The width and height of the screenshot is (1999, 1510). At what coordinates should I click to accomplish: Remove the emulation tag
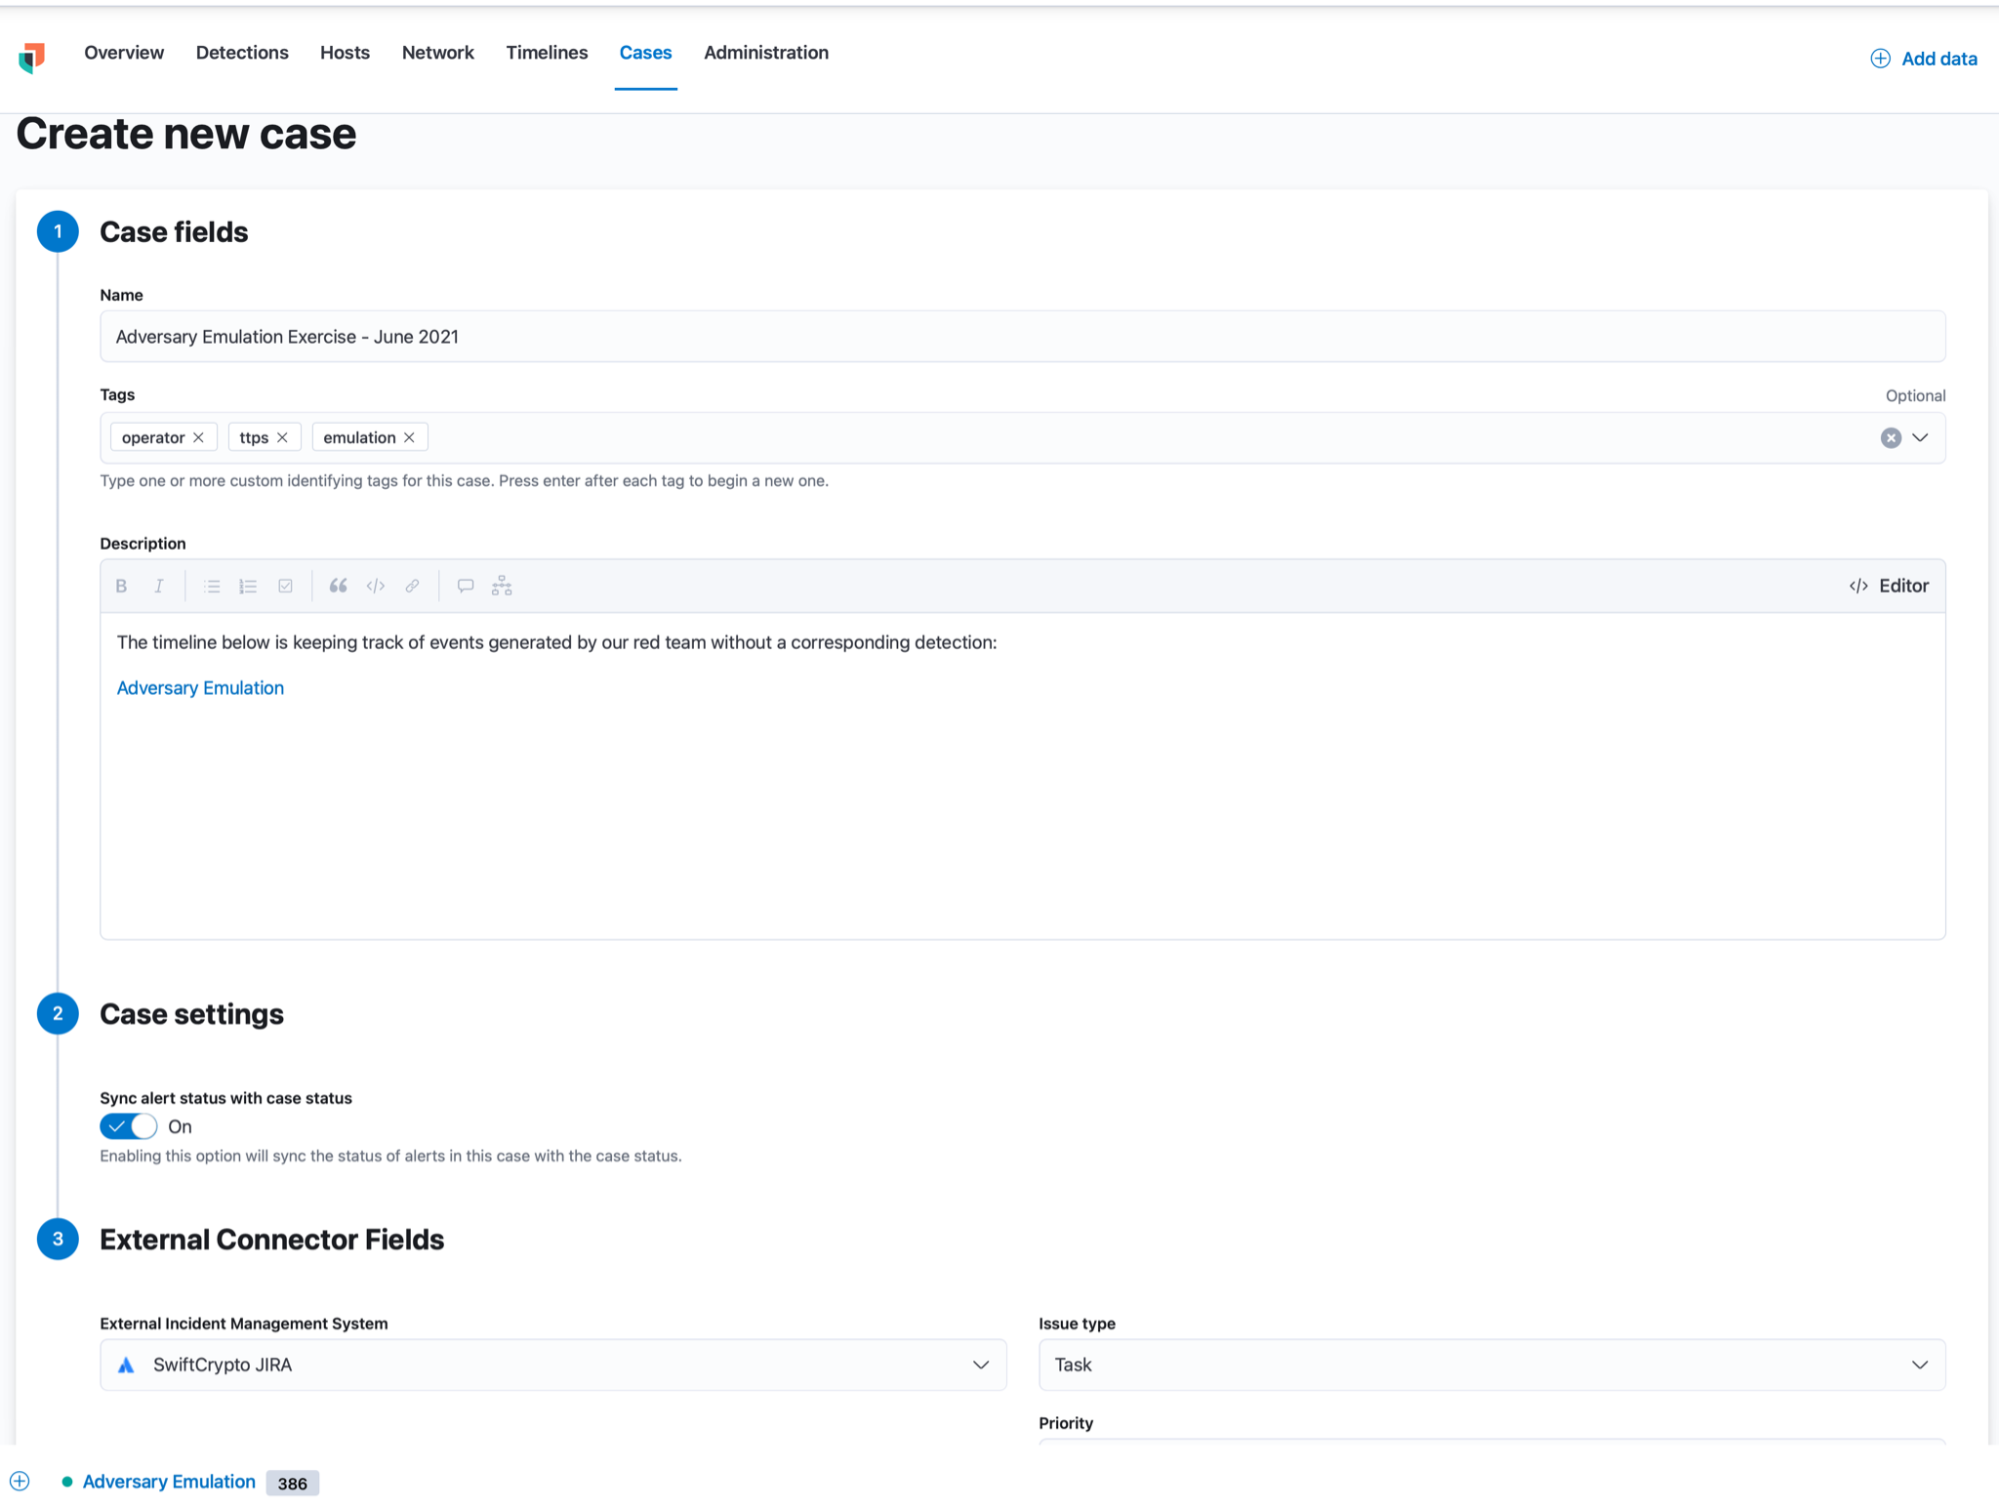click(408, 436)
